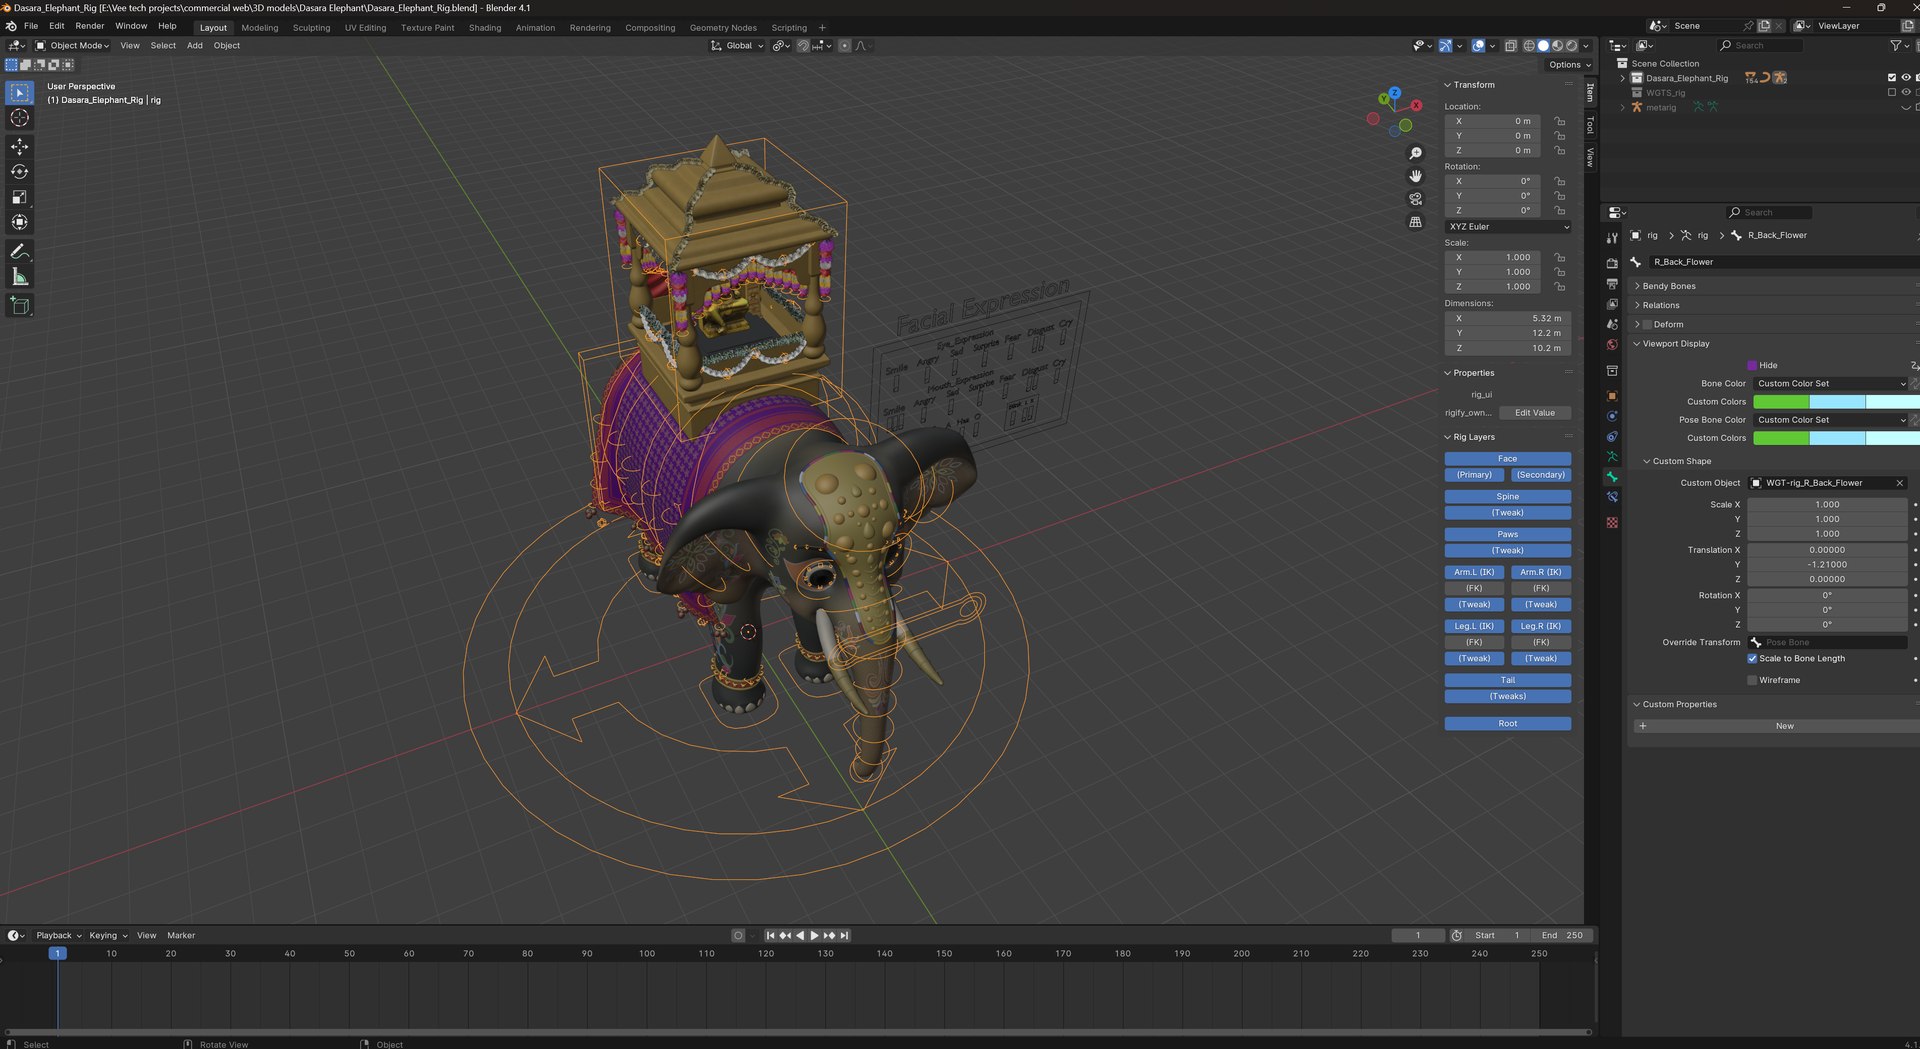
Task: Switch viewport shading to material preview
Action: (x=1557, y=45)
